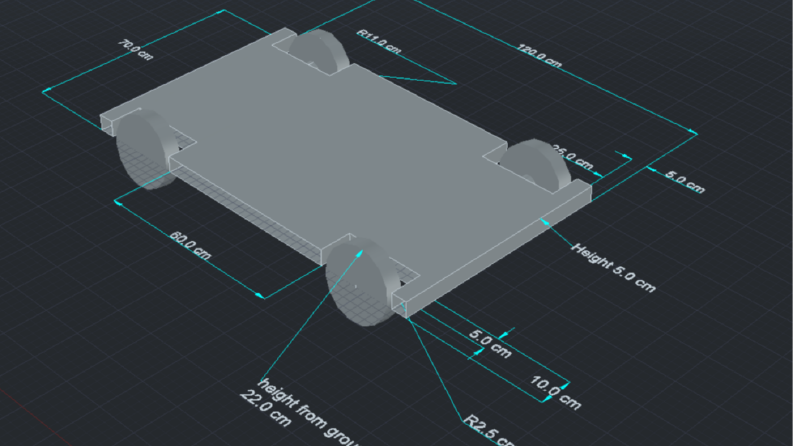Viewport: 793px width, 446px height.
Task: Select the 60.0 cm dimension label
Action: (190, 245)
